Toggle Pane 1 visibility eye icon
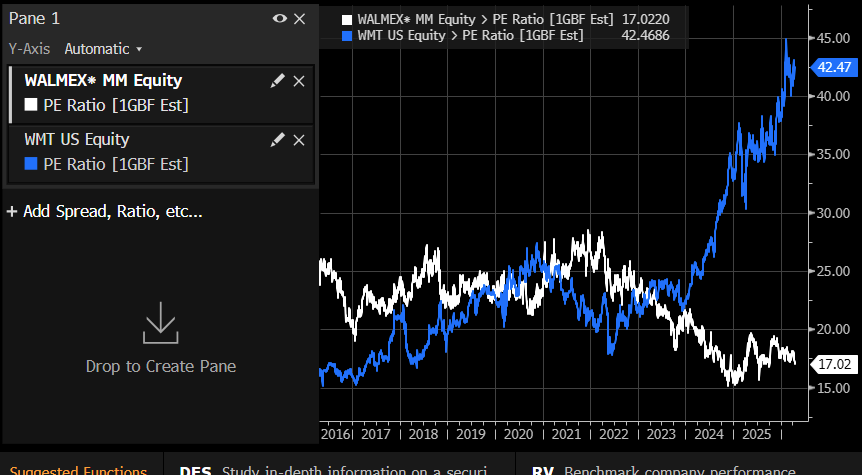The height and width of the screenshot is (475, 862). click(280, 19)
